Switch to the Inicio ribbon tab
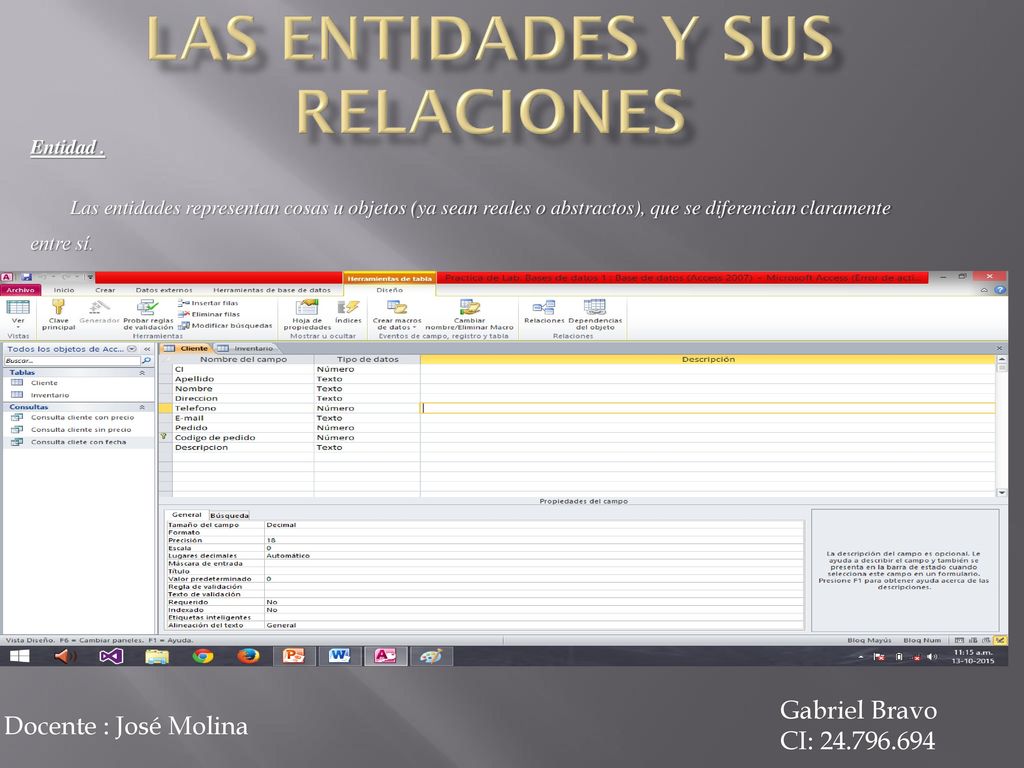Screen dimensions: 1024x768 (64, 290)
